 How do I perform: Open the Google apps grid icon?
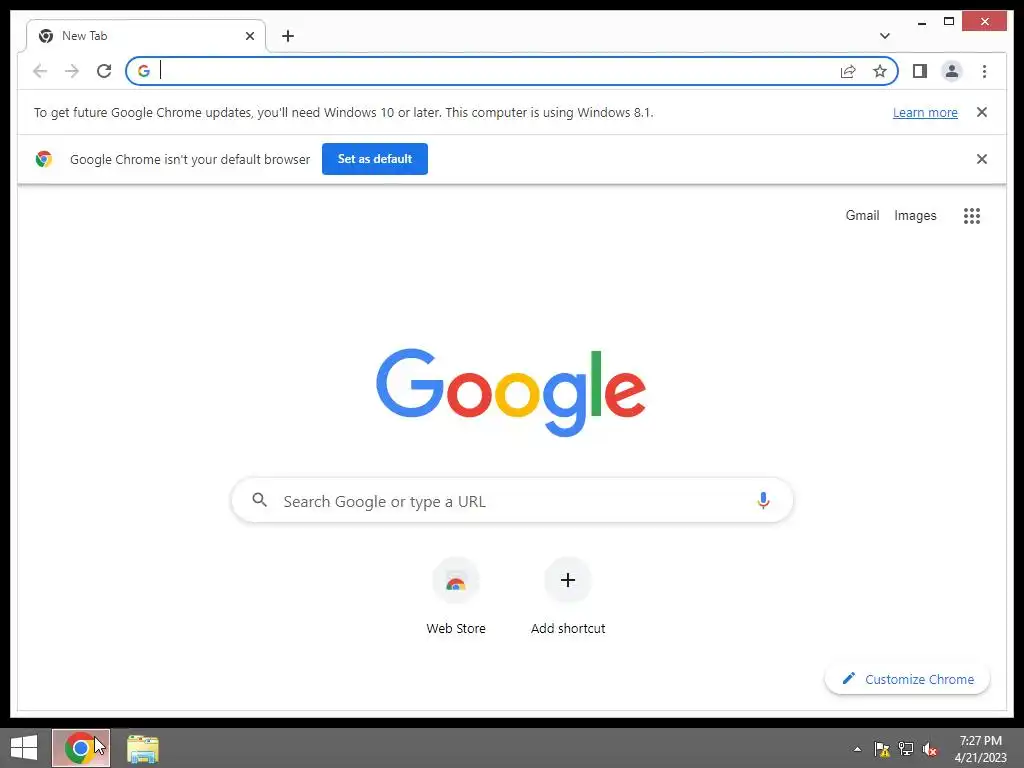click(x=972, y=216)
